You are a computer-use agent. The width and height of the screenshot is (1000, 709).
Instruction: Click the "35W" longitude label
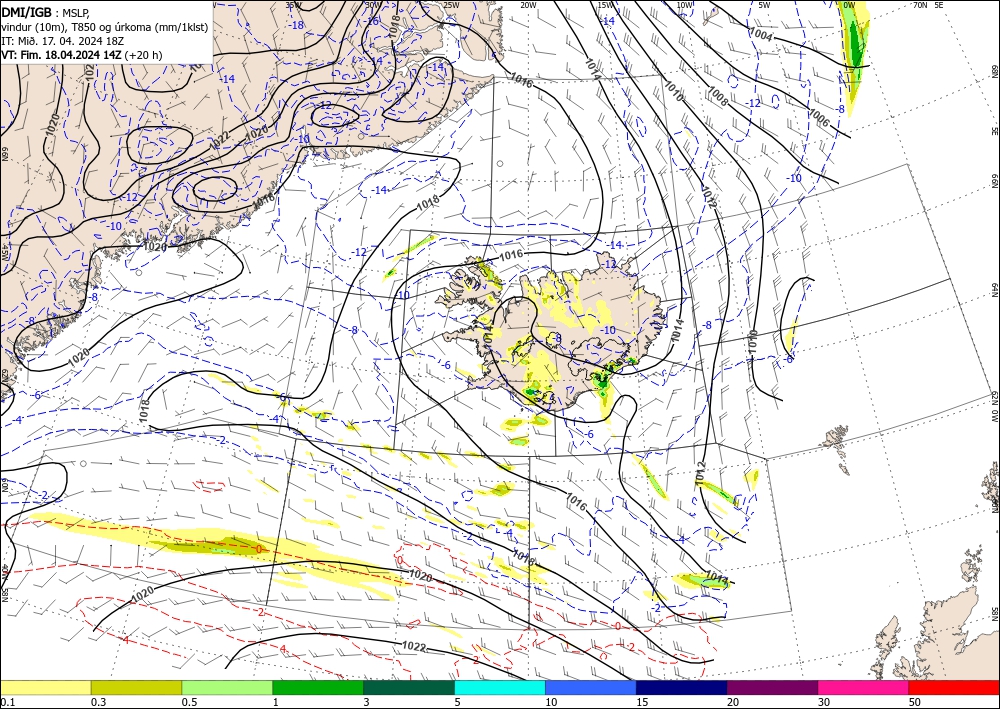[293, 5]
